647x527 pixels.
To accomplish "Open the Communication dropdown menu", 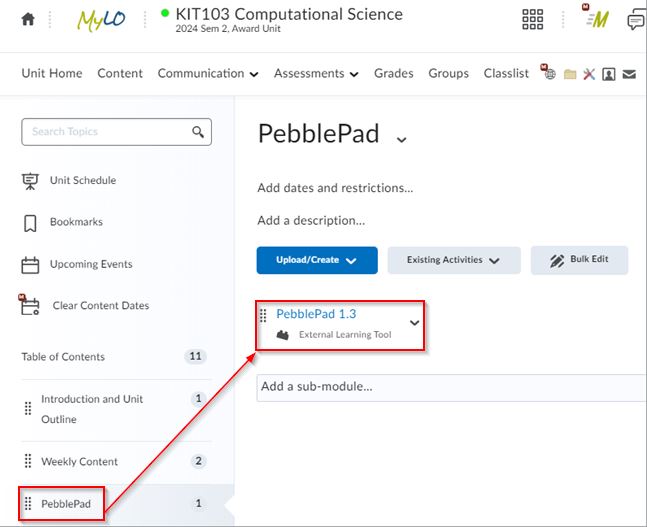I will [208, 73].
